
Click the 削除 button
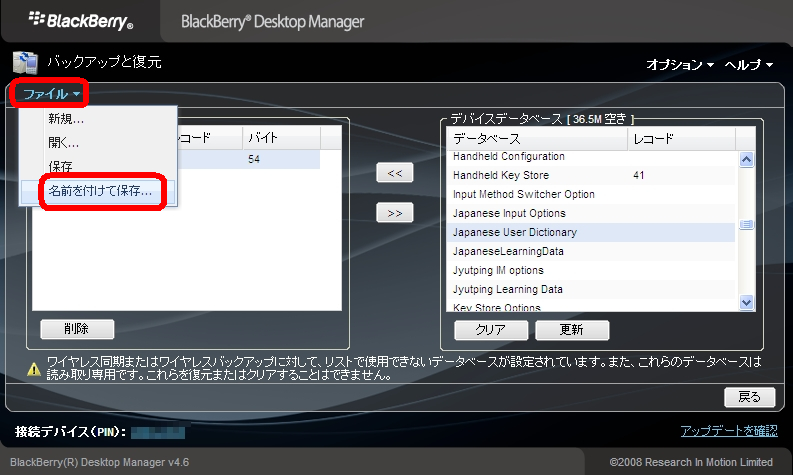(77, 329)
